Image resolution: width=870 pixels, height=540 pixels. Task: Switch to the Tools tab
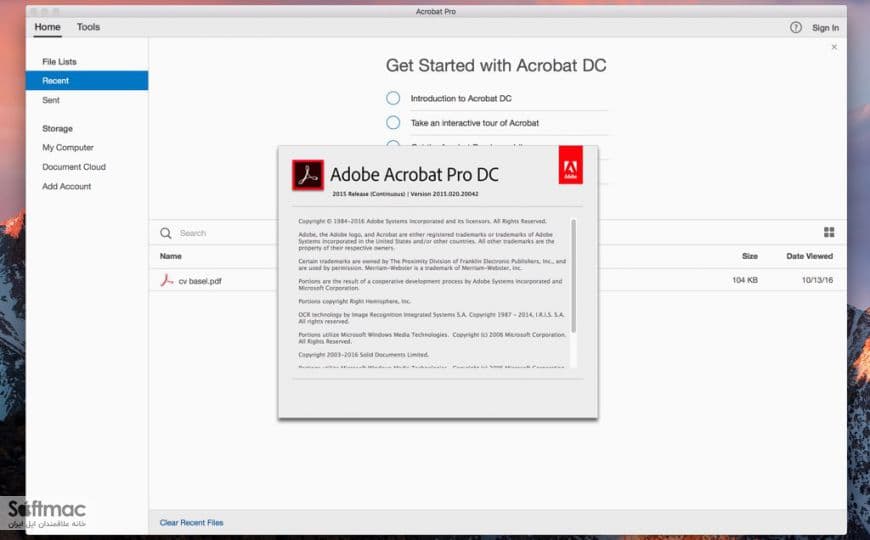[88, 27]
